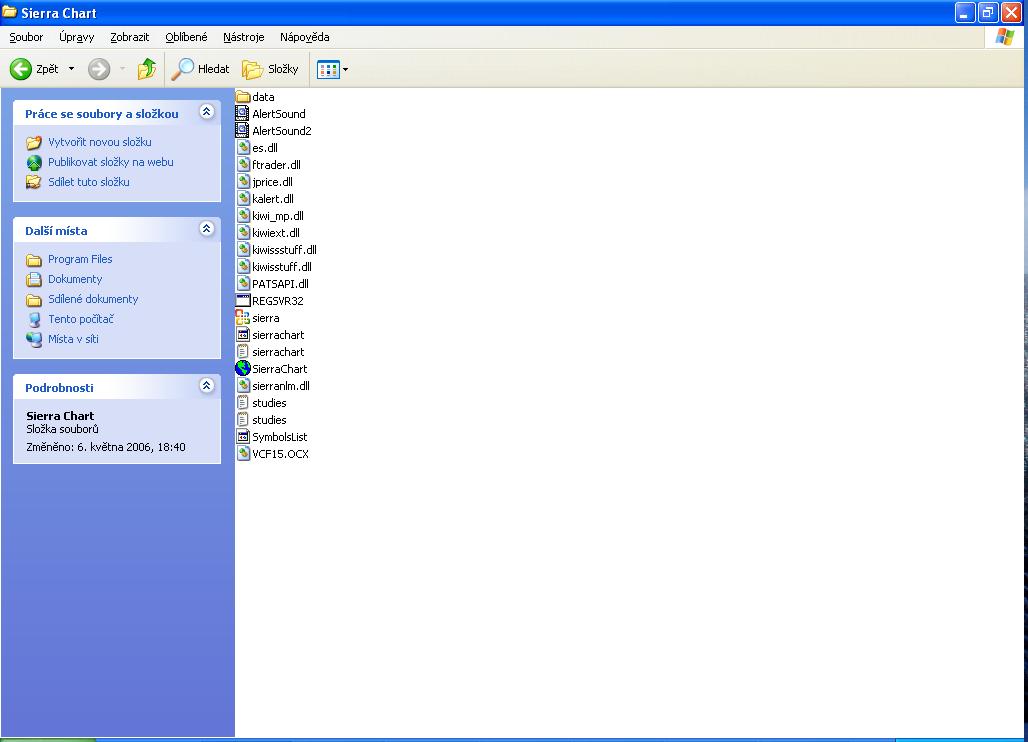
Task: Select the jprice.dll file
Action: (265, 182)
